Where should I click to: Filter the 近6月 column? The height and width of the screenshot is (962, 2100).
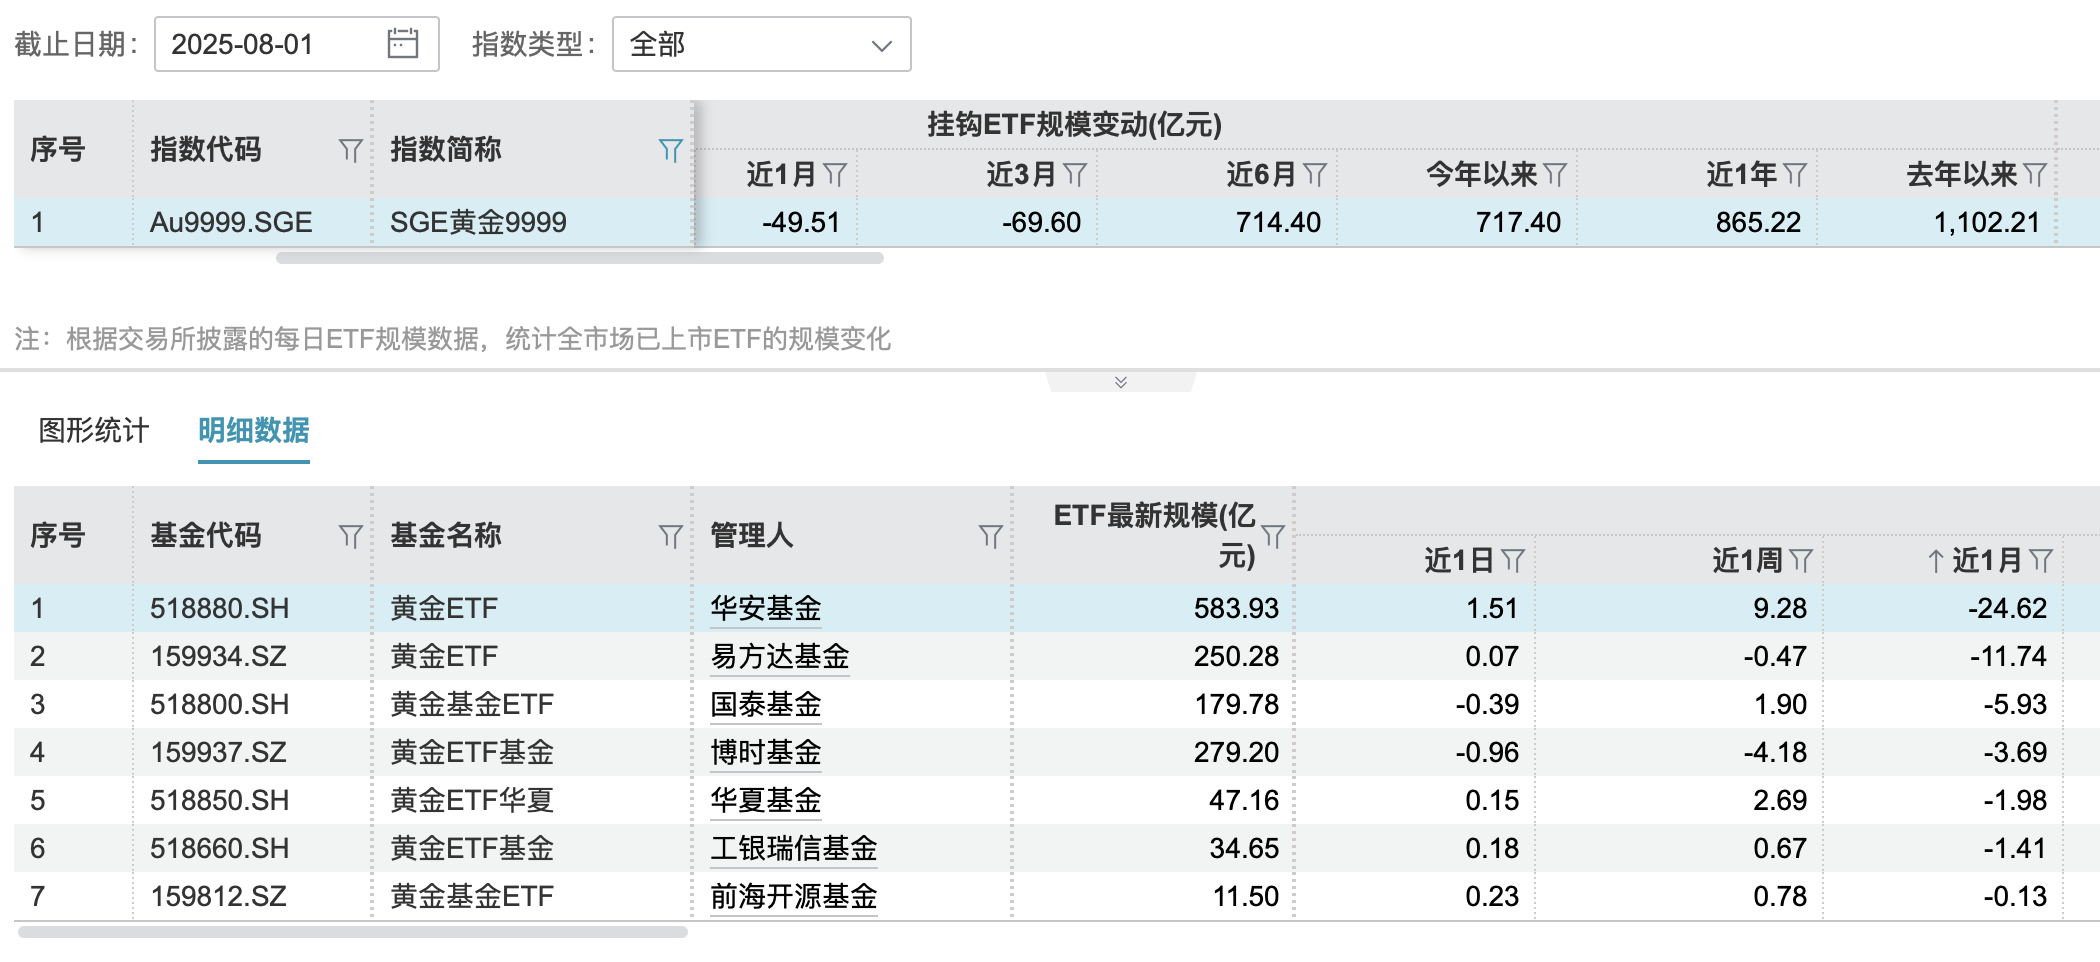(1315, 175)
